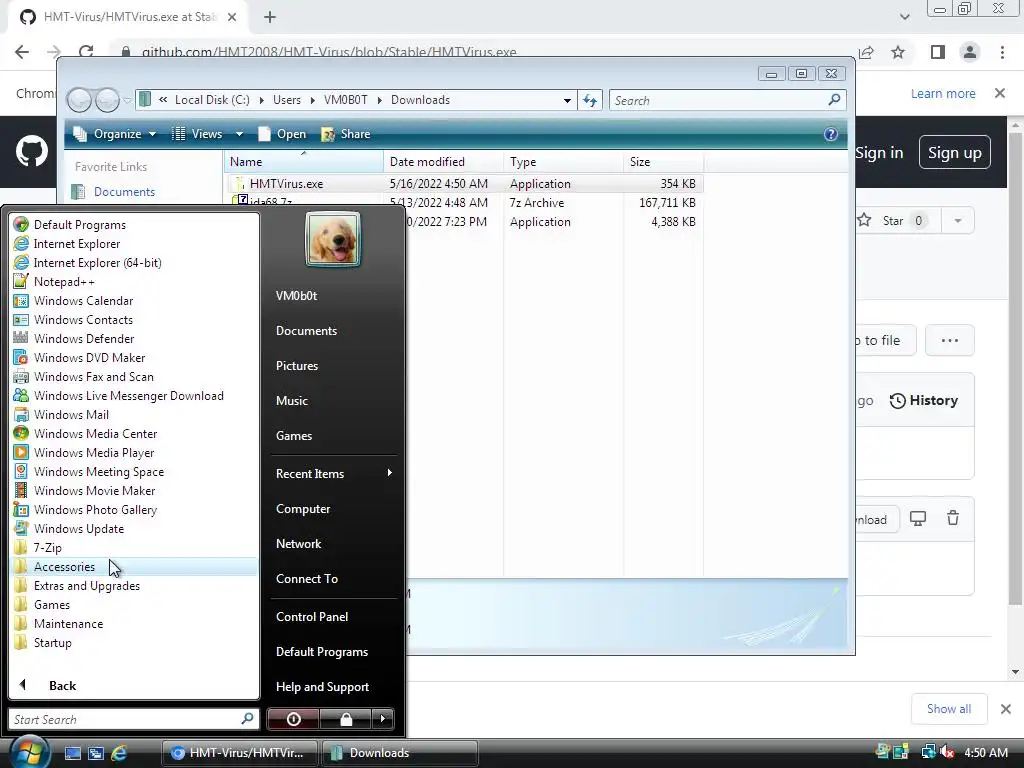Click the Learn more link in Chrome
The height and width of the screenshot is (768, 1024).
(943, 93)
